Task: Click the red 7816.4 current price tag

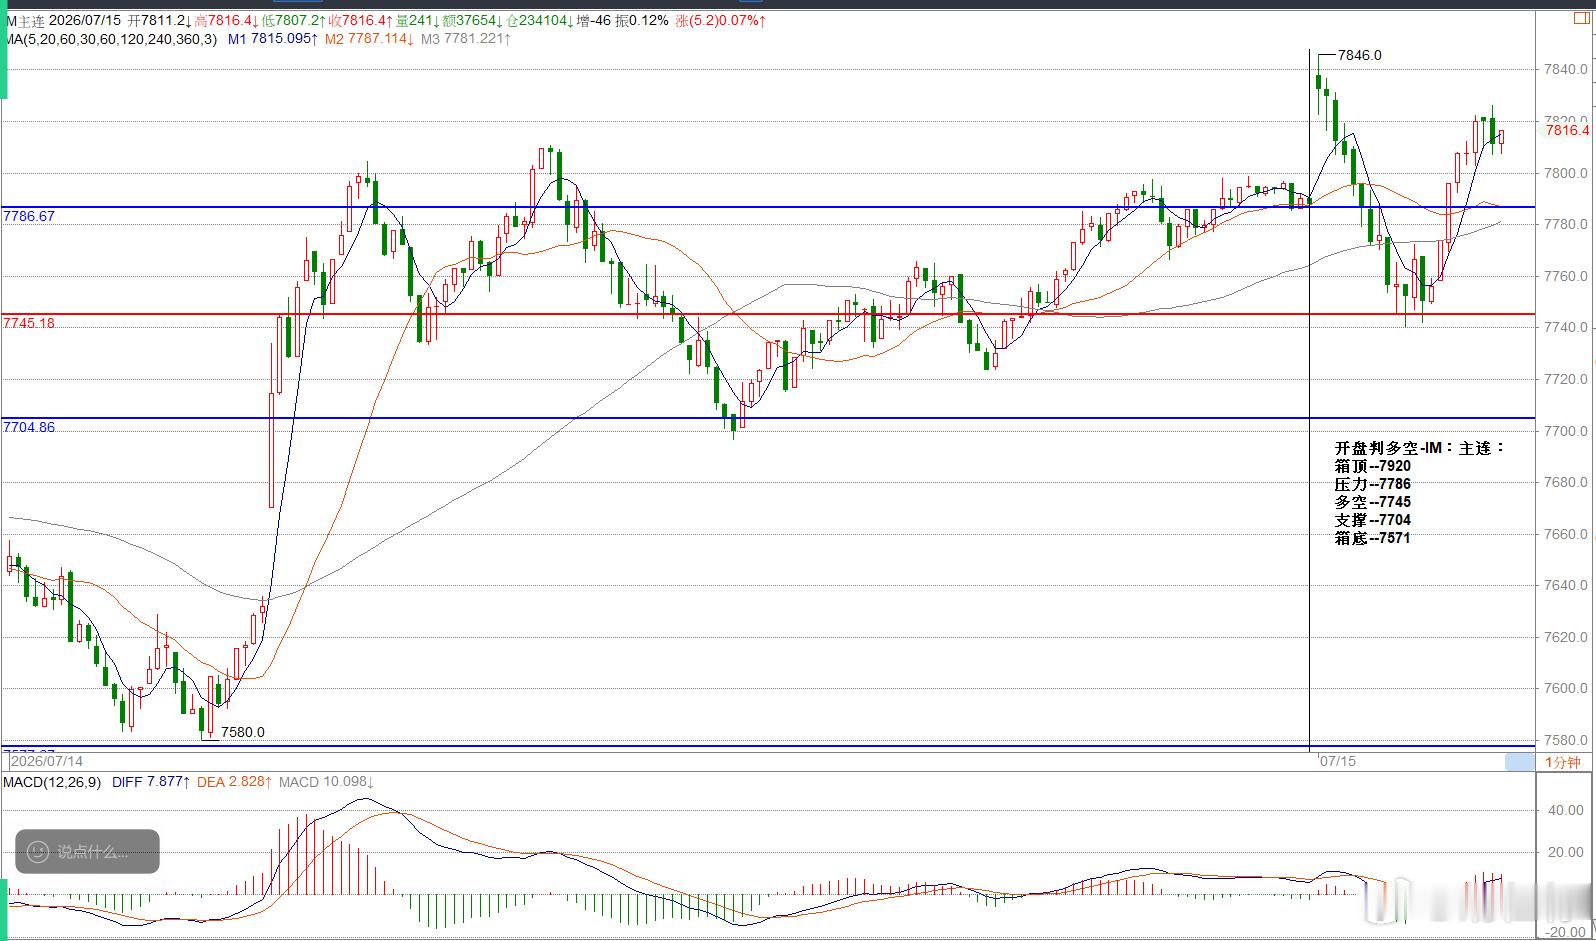Action: click(x=1567, y=130)
